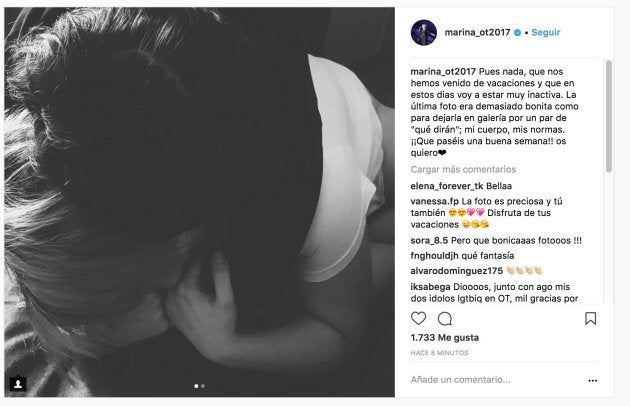Open the three-dots more options menu
This screenshot has height=406, width=630.
[x=593, y=380]
